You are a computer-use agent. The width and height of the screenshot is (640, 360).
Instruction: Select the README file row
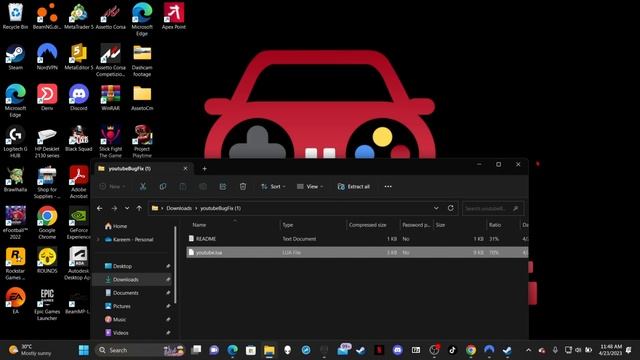pyautogui.click(x=357, y=239)
